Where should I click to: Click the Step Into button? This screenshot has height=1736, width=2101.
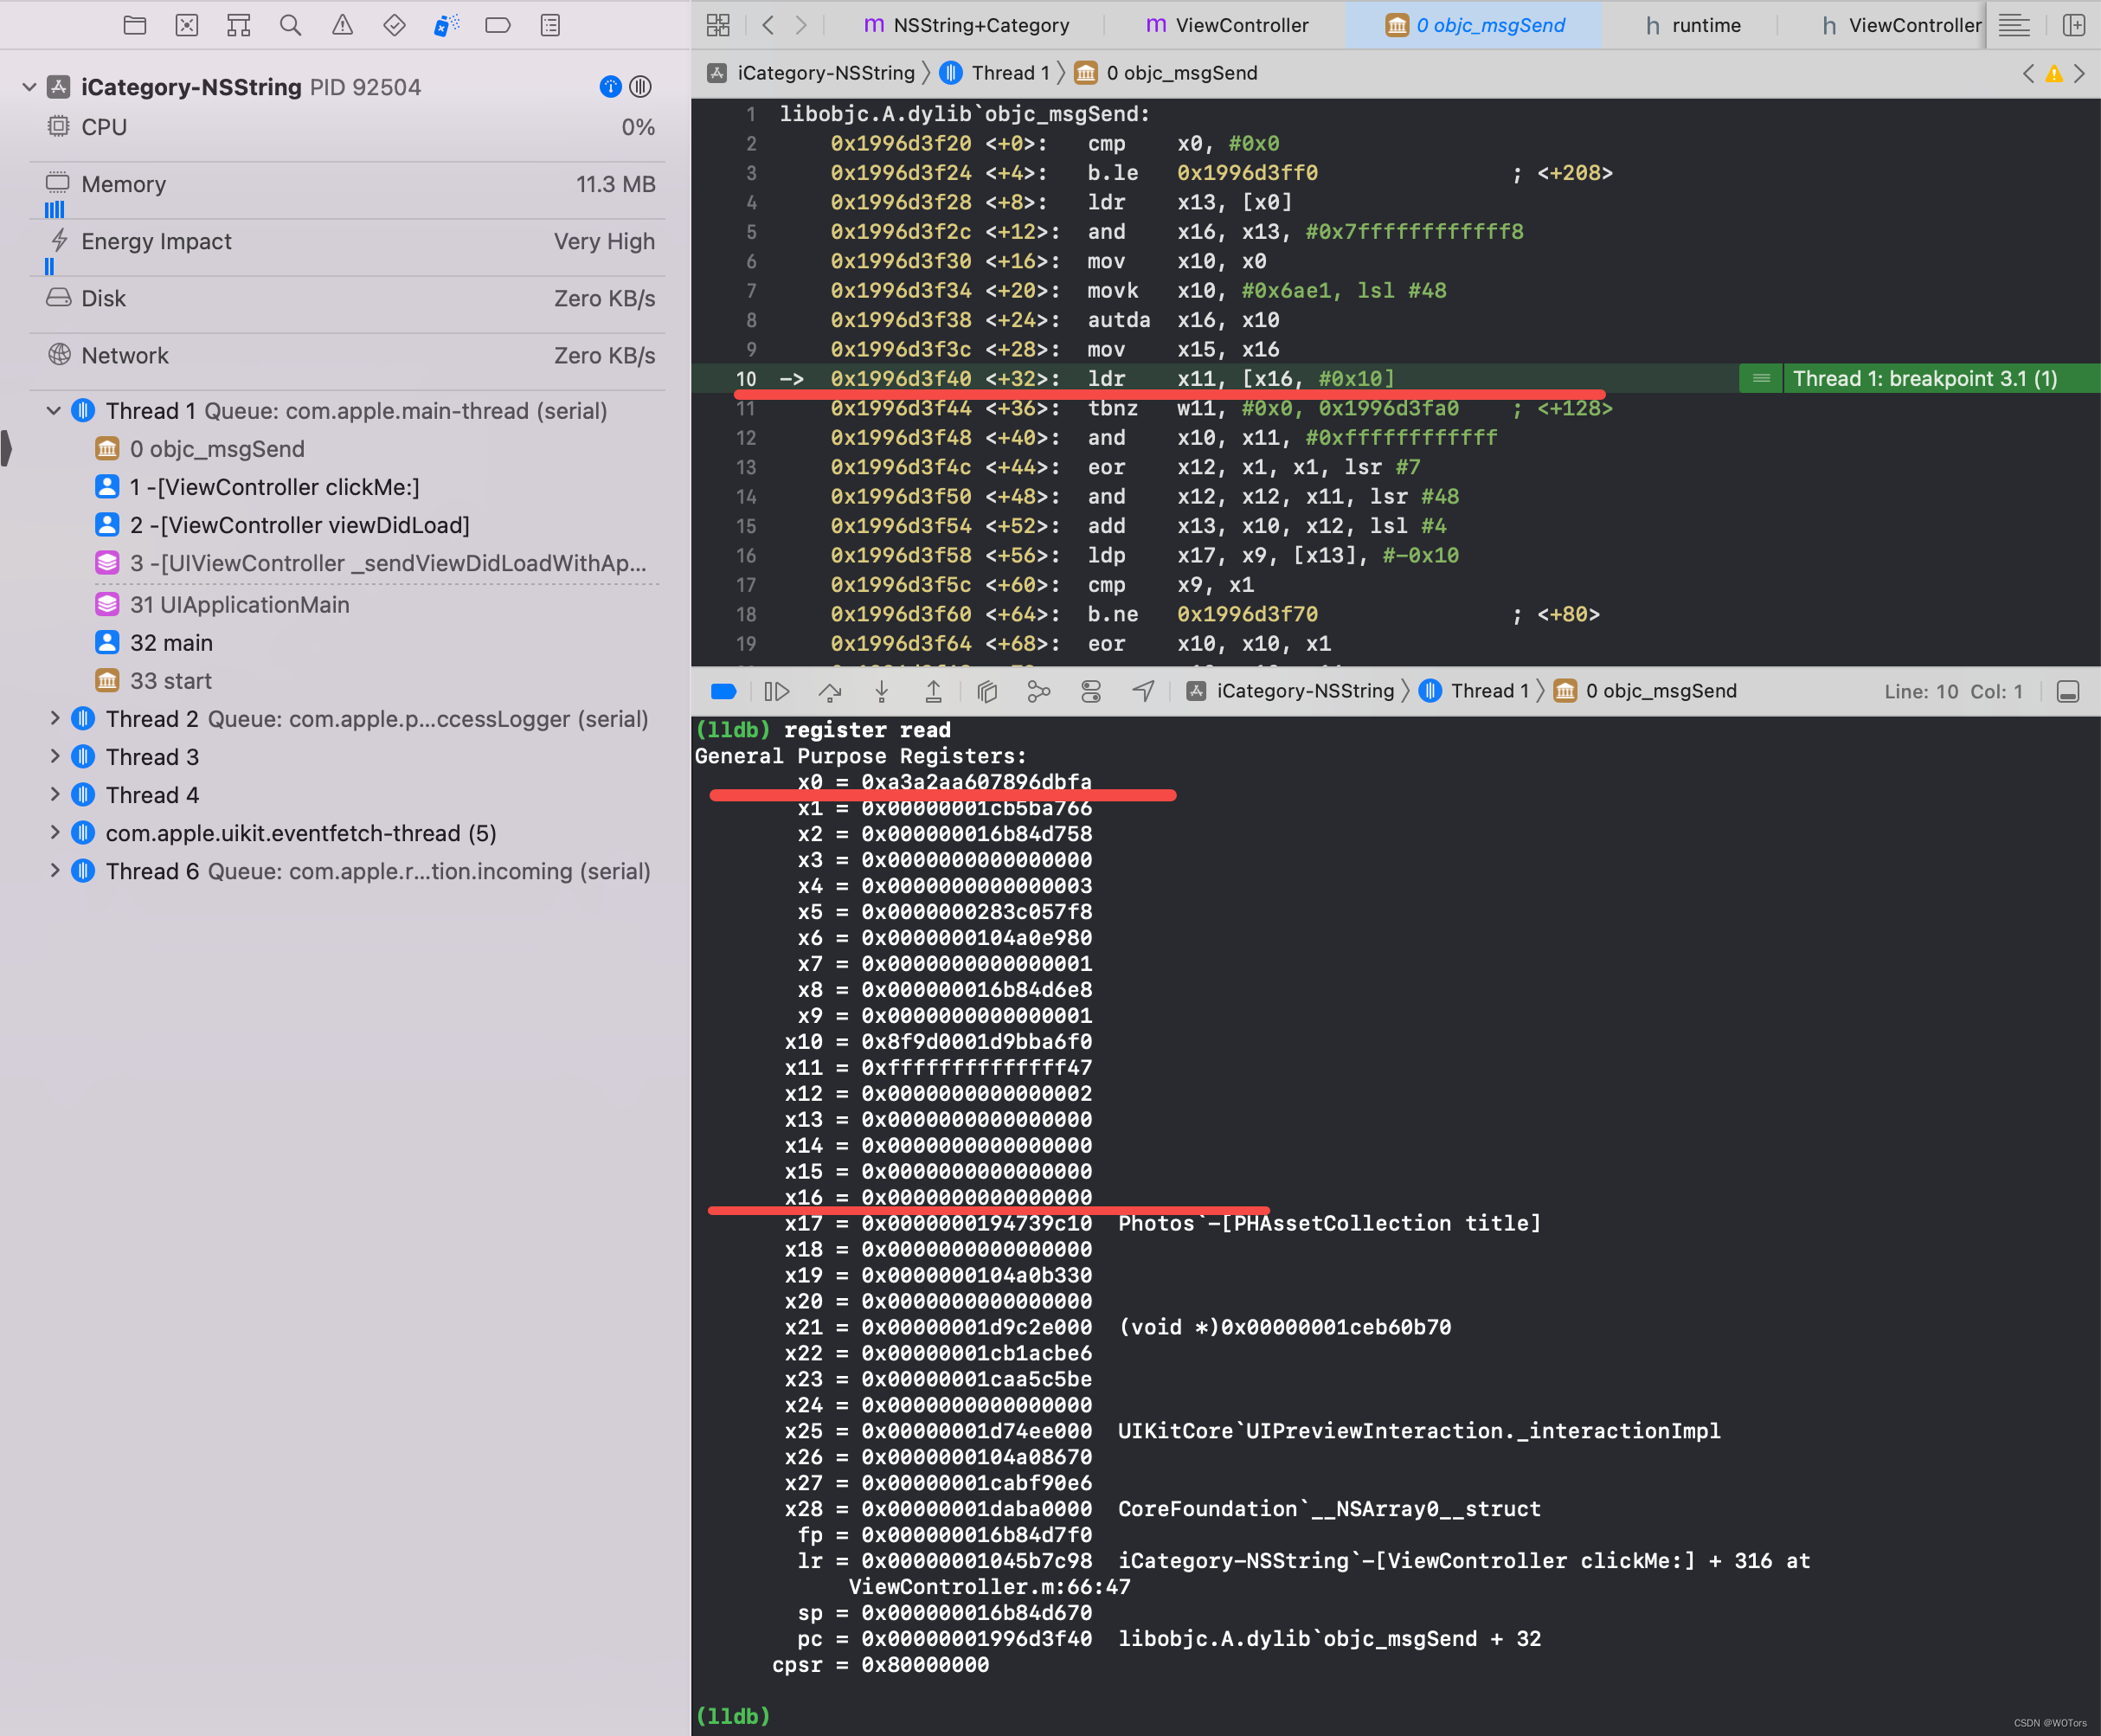pos(882,691)
